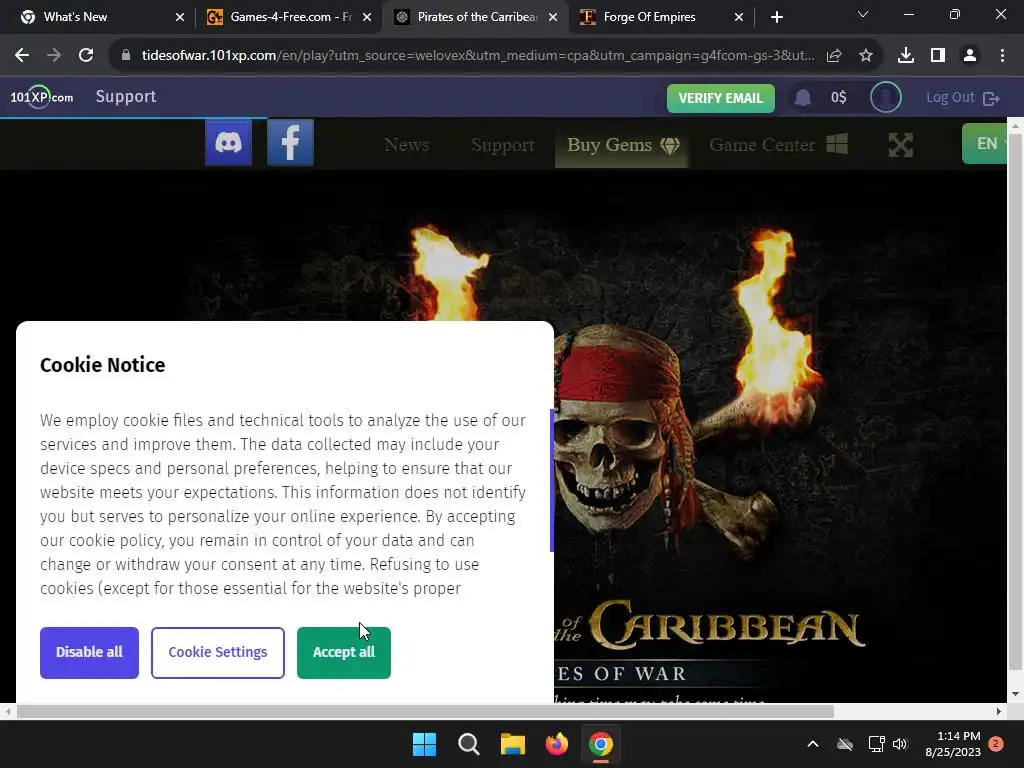Open the EN language dropdown
Viewport: 1024px width, 768px height.
click(986, 144)
